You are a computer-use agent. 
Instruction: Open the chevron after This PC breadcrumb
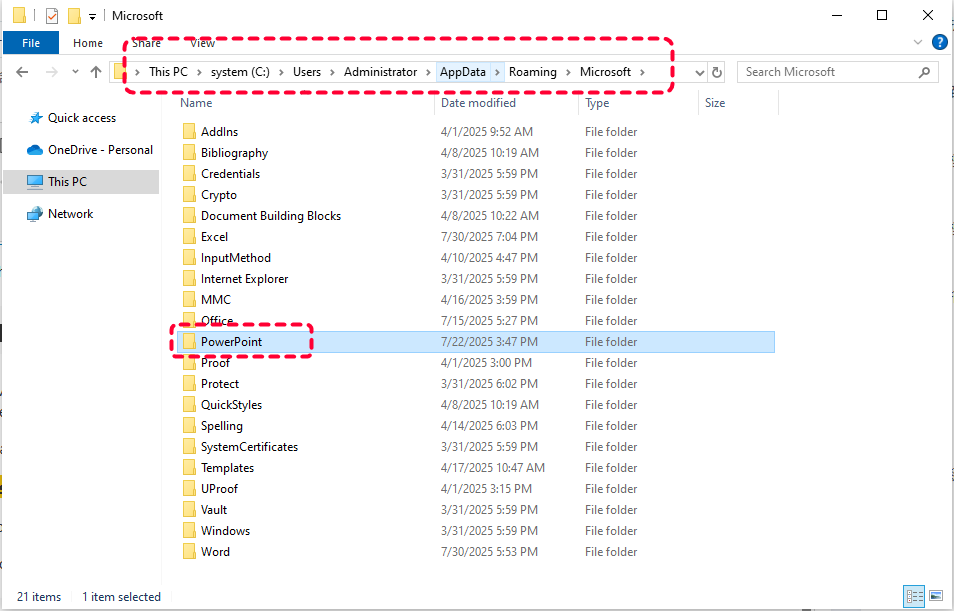tap(200, 72)
